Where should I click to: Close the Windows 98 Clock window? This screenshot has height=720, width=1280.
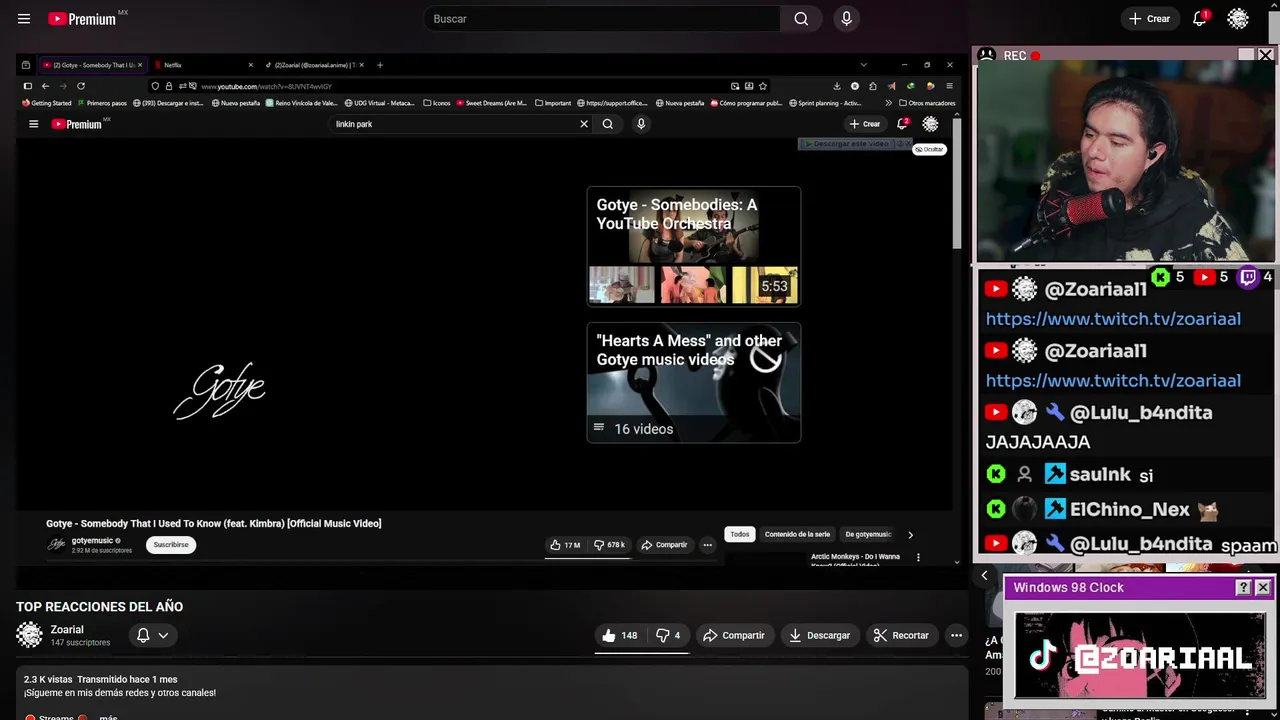[1262, 588]
